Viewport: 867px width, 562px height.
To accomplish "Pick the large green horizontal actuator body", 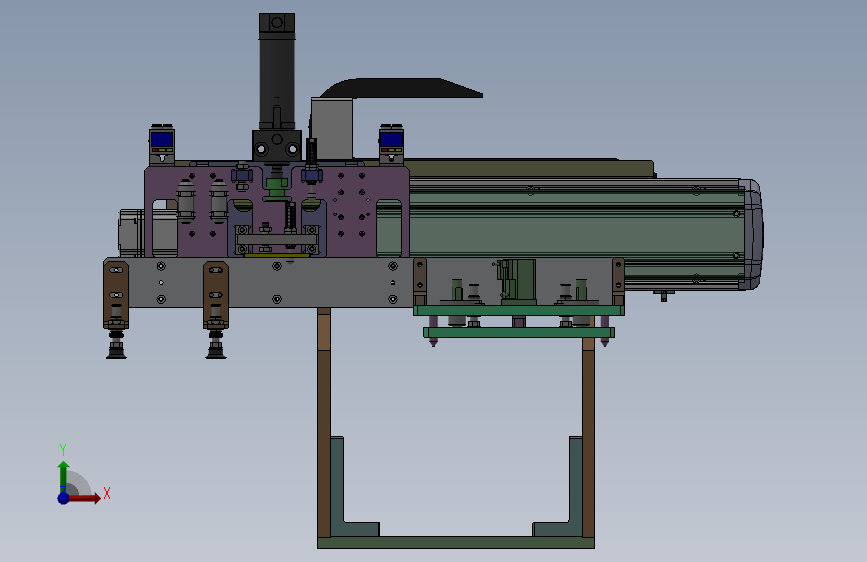I will pyautogui.click(x=575, y=232).
